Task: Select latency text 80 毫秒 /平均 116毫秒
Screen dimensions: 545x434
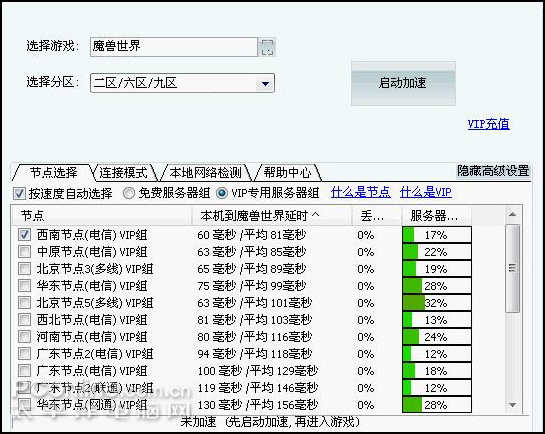Action: tap(254, 337)
